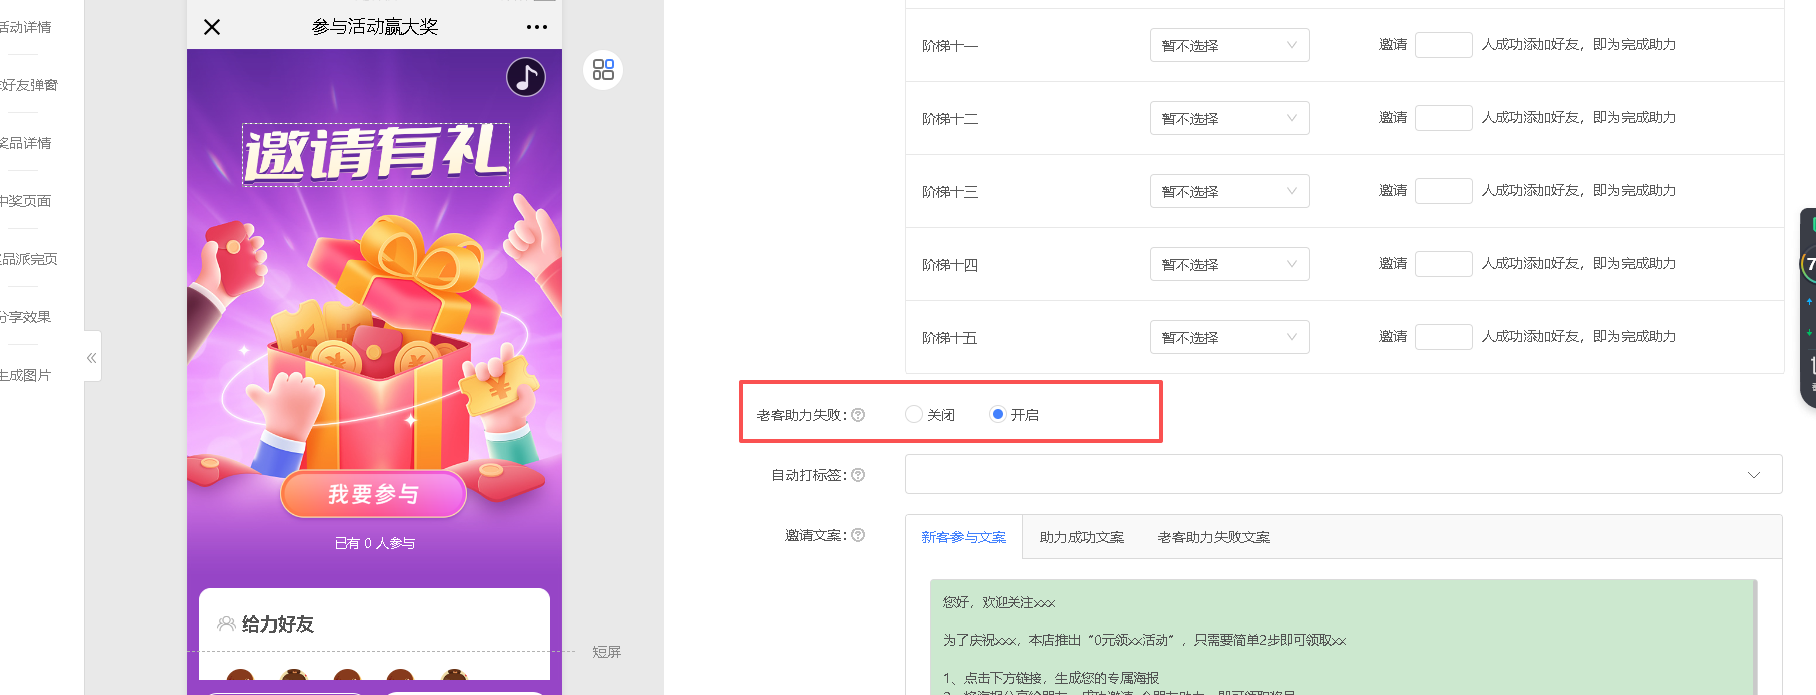Click help icon next to 自动打标签
This screenshot has width=1816, height=695.
click(858, 475)
